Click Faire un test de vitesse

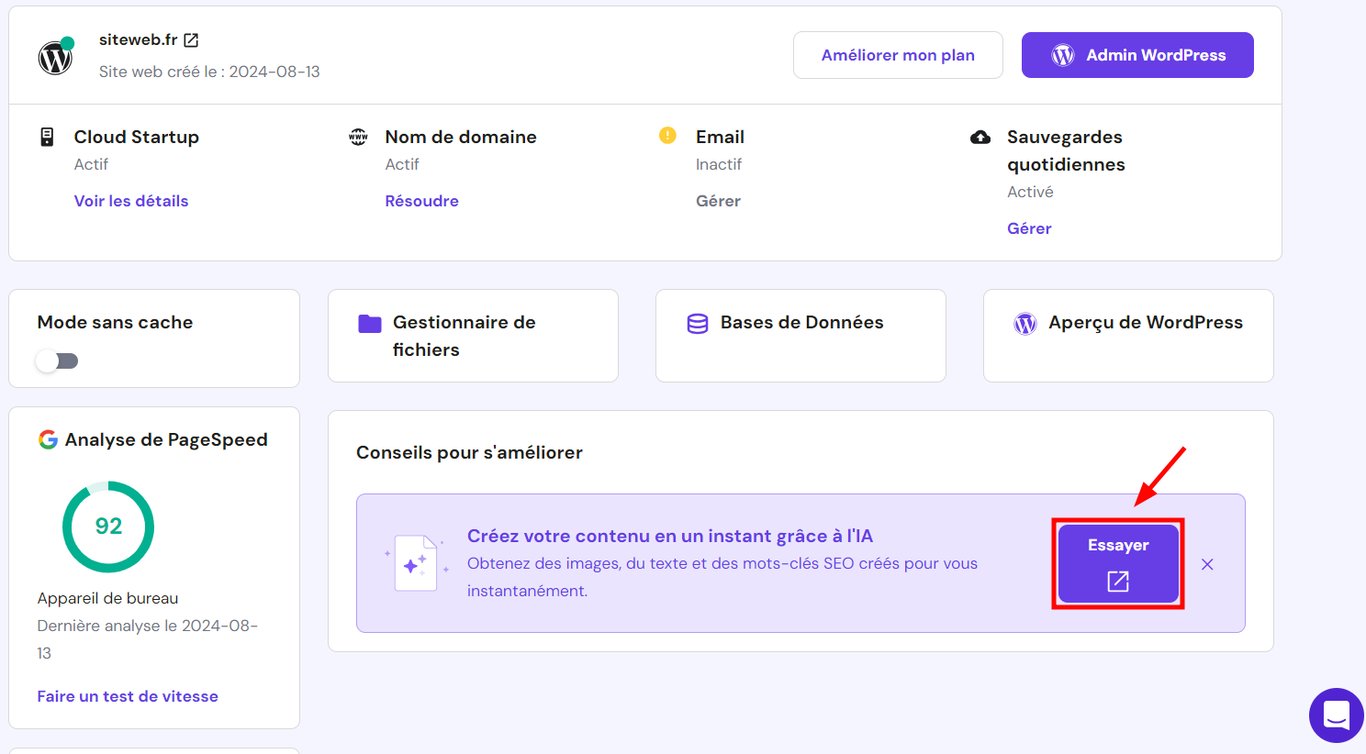(127, 695)
